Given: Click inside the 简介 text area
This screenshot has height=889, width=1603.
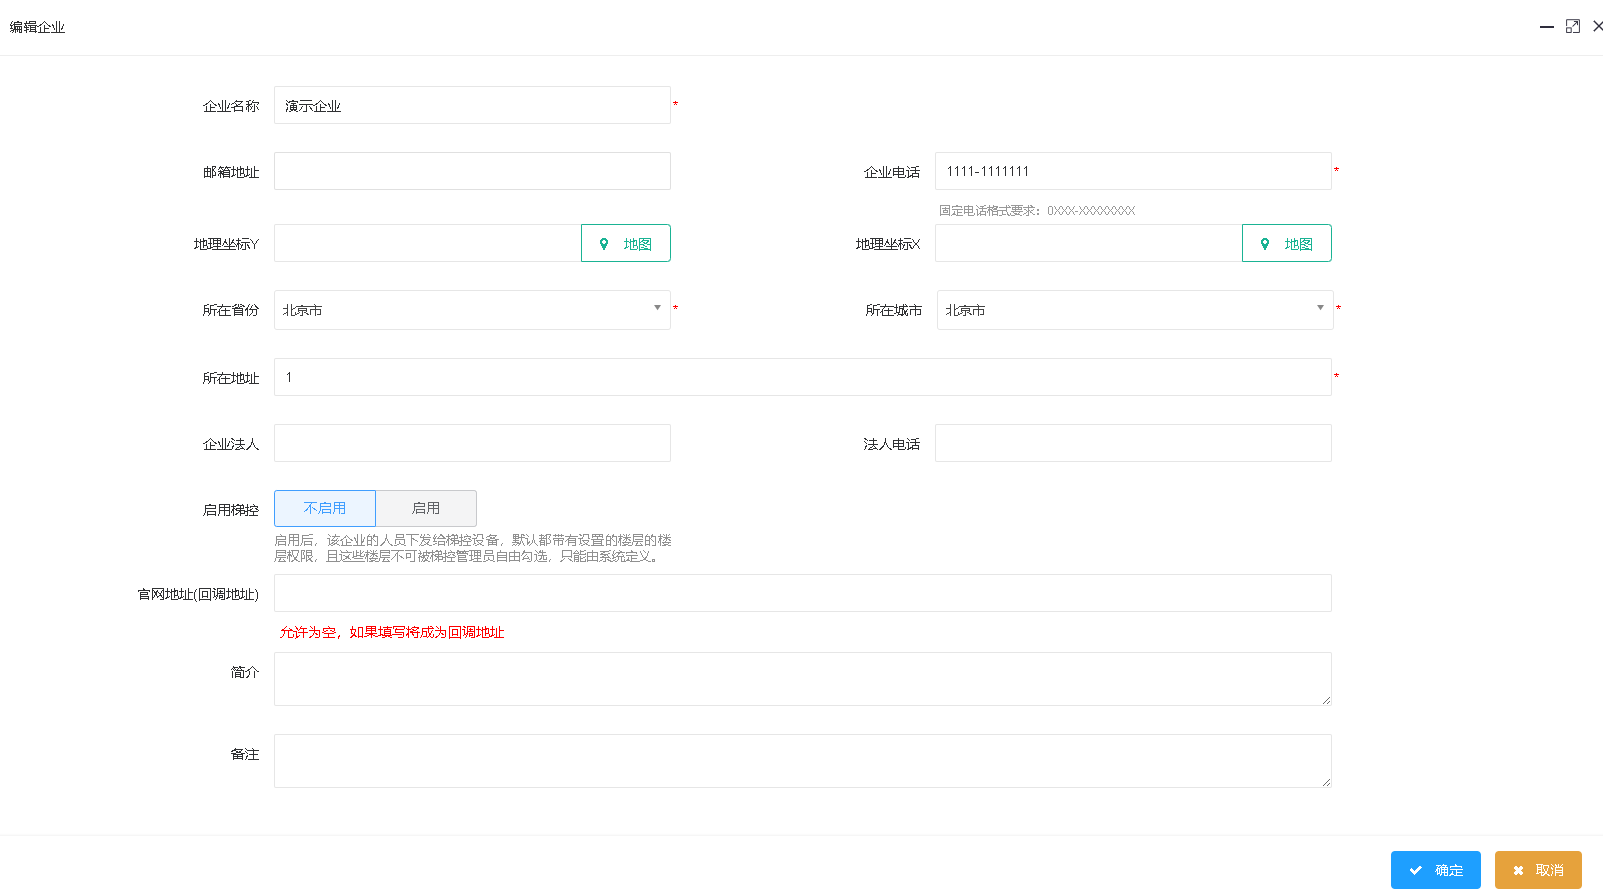Looking at the screenshot, I should (803, 679).
